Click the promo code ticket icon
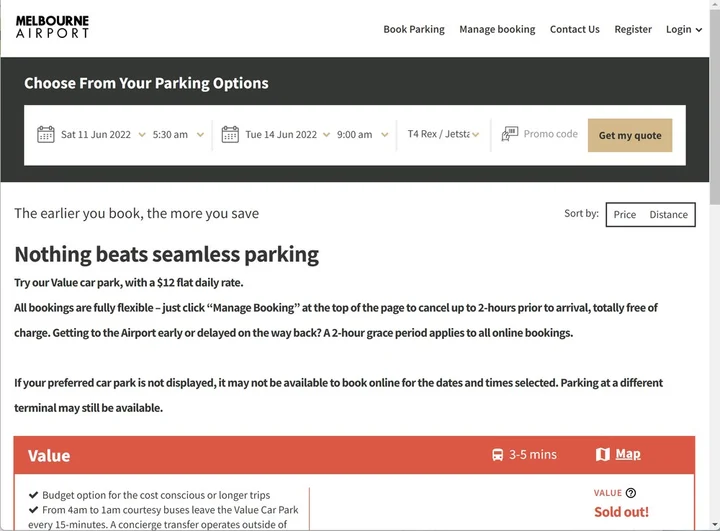 [510, 134]
